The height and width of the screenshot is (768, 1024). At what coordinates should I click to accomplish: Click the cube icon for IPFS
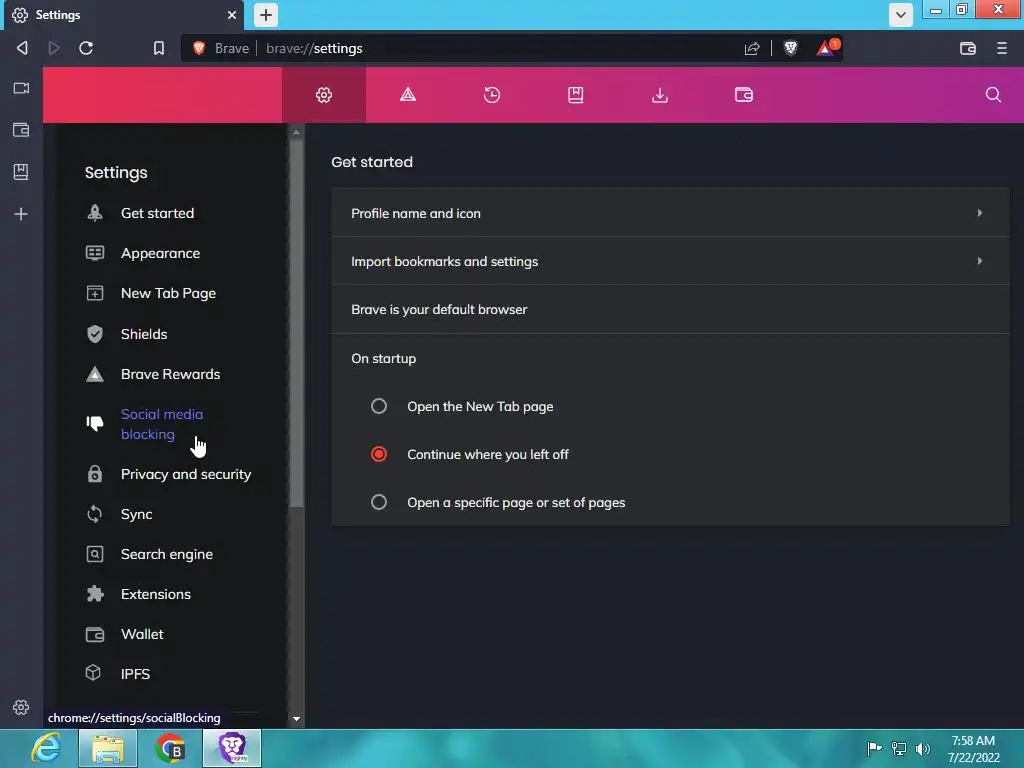[x=94, y=673]
